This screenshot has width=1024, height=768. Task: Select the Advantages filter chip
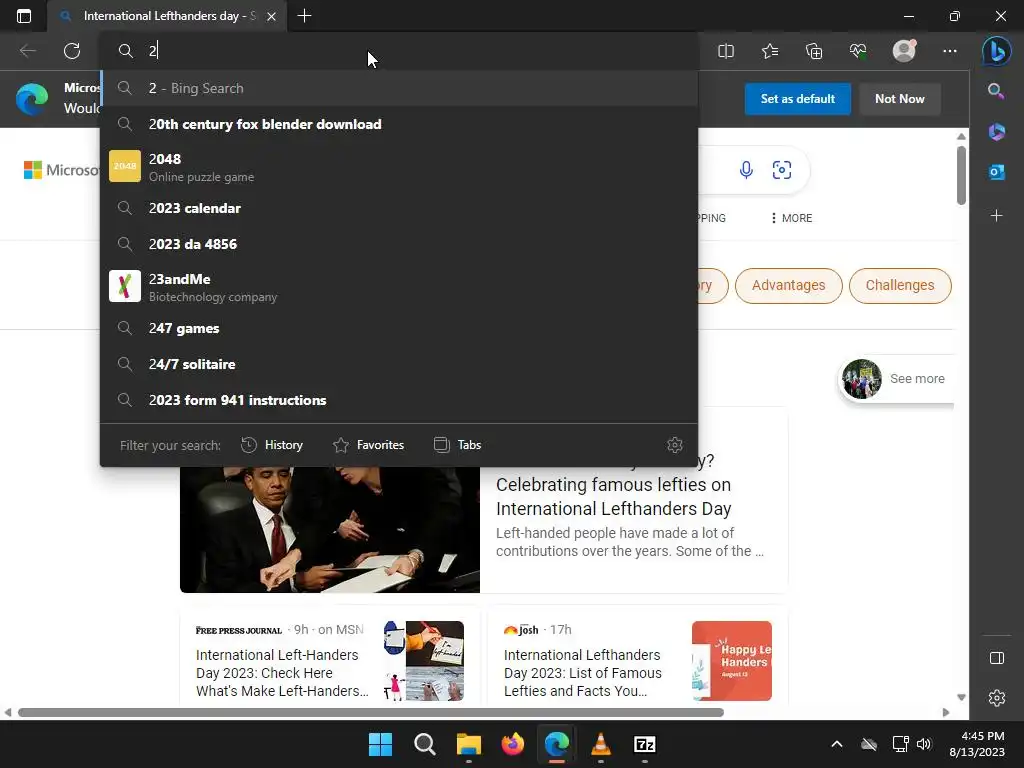coord(788,285)
